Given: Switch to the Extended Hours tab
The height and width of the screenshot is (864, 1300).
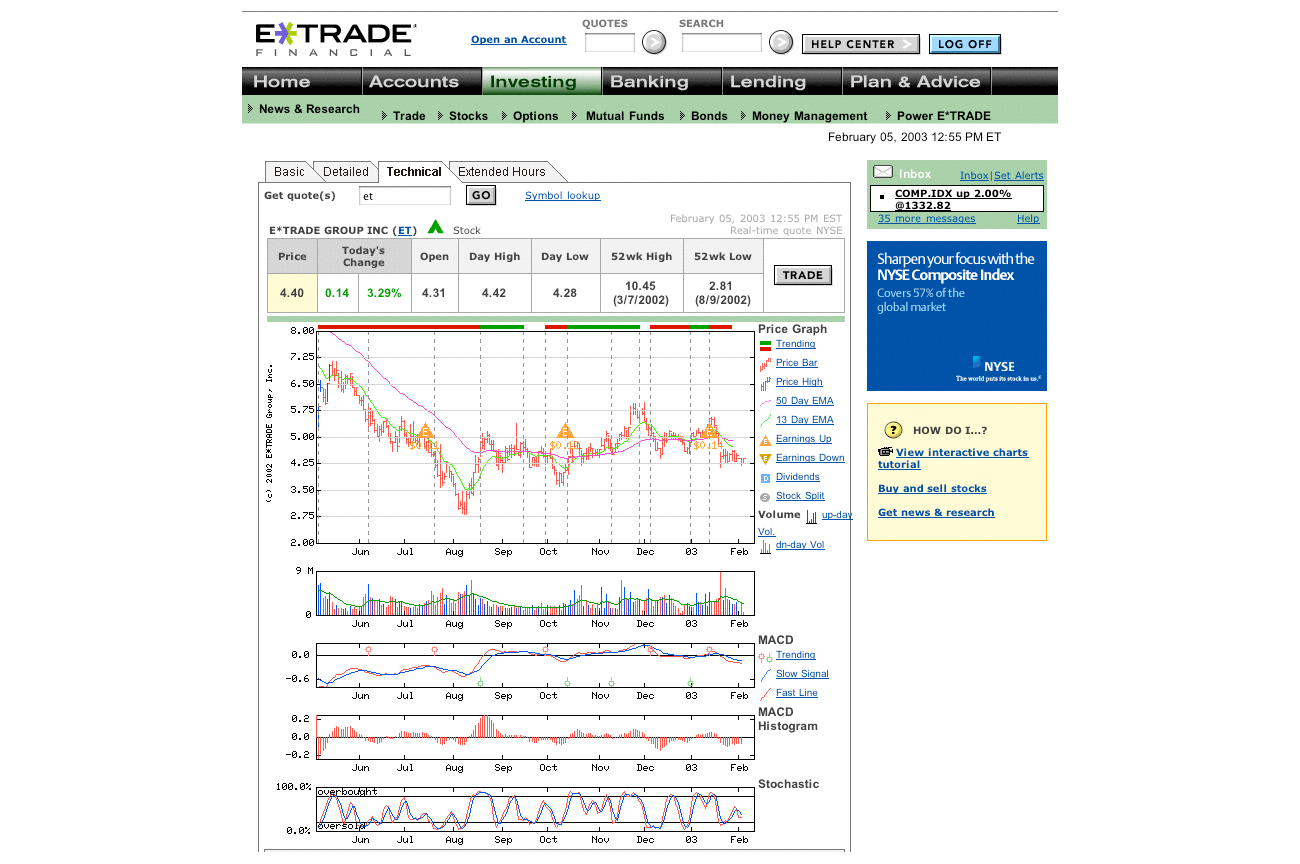Looking at the screenshot, I should click(x=502, y=172).
